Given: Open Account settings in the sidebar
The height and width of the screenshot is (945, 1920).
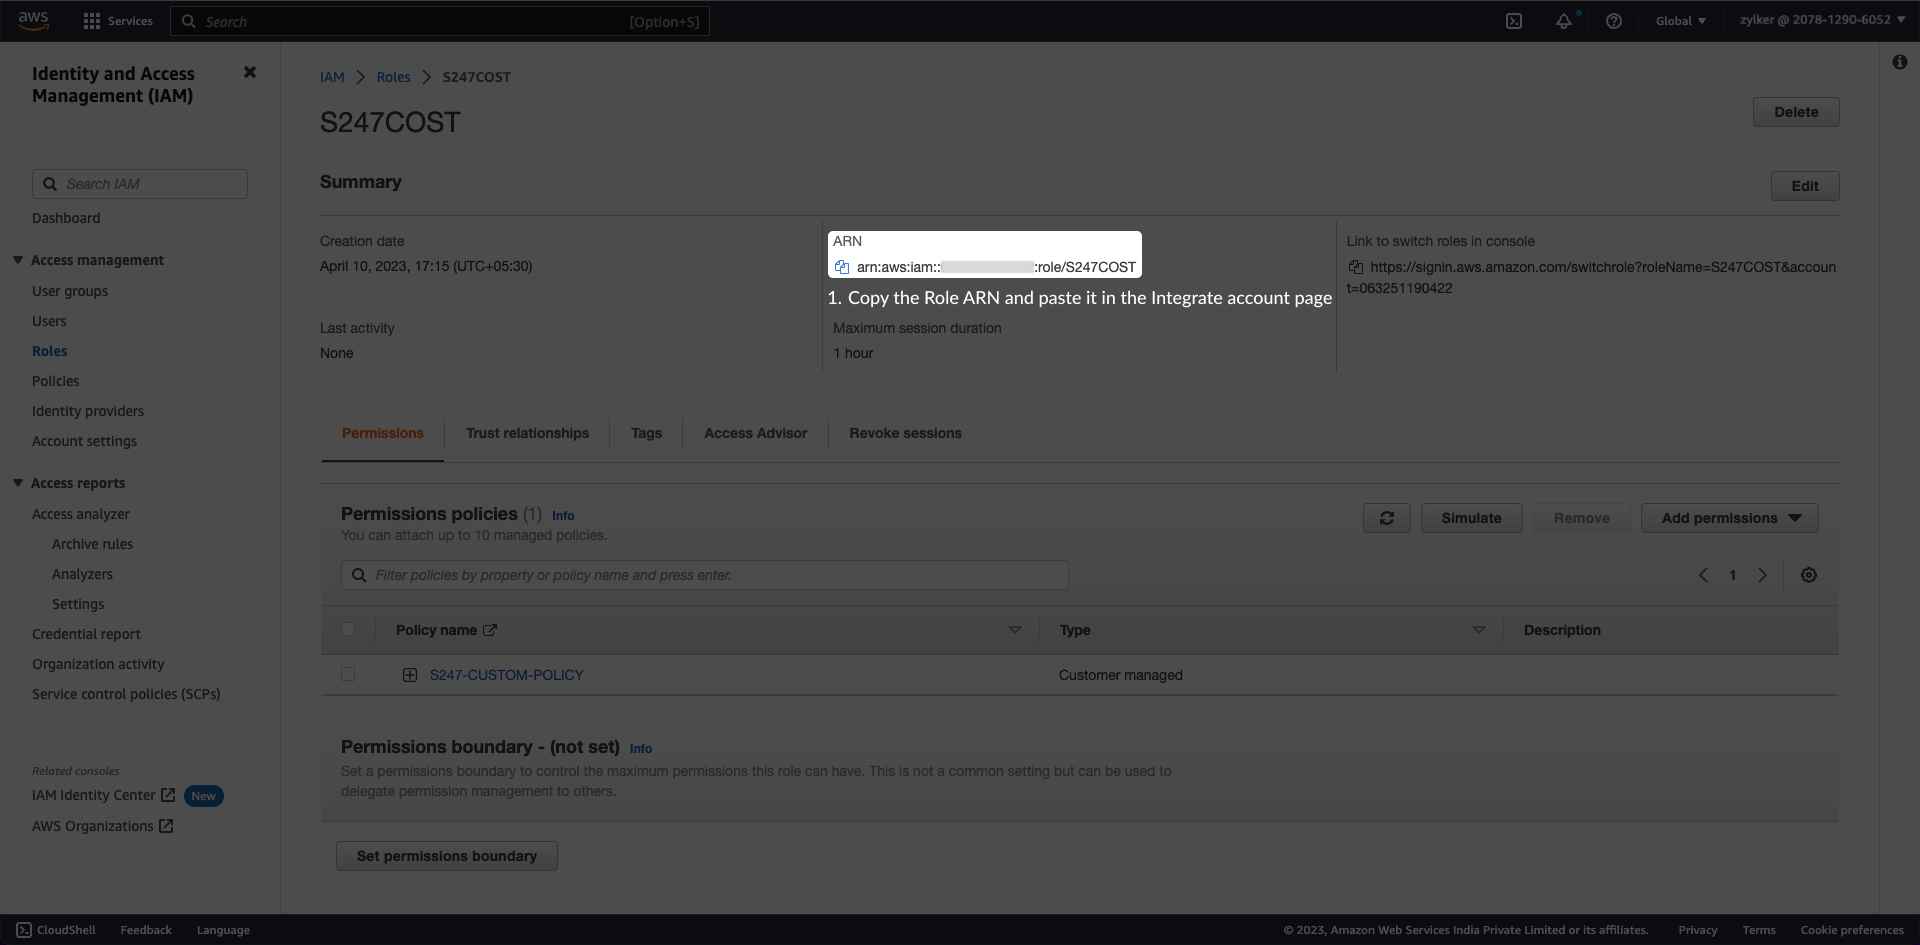Looking at the screenshot, I should click(84, 441).
